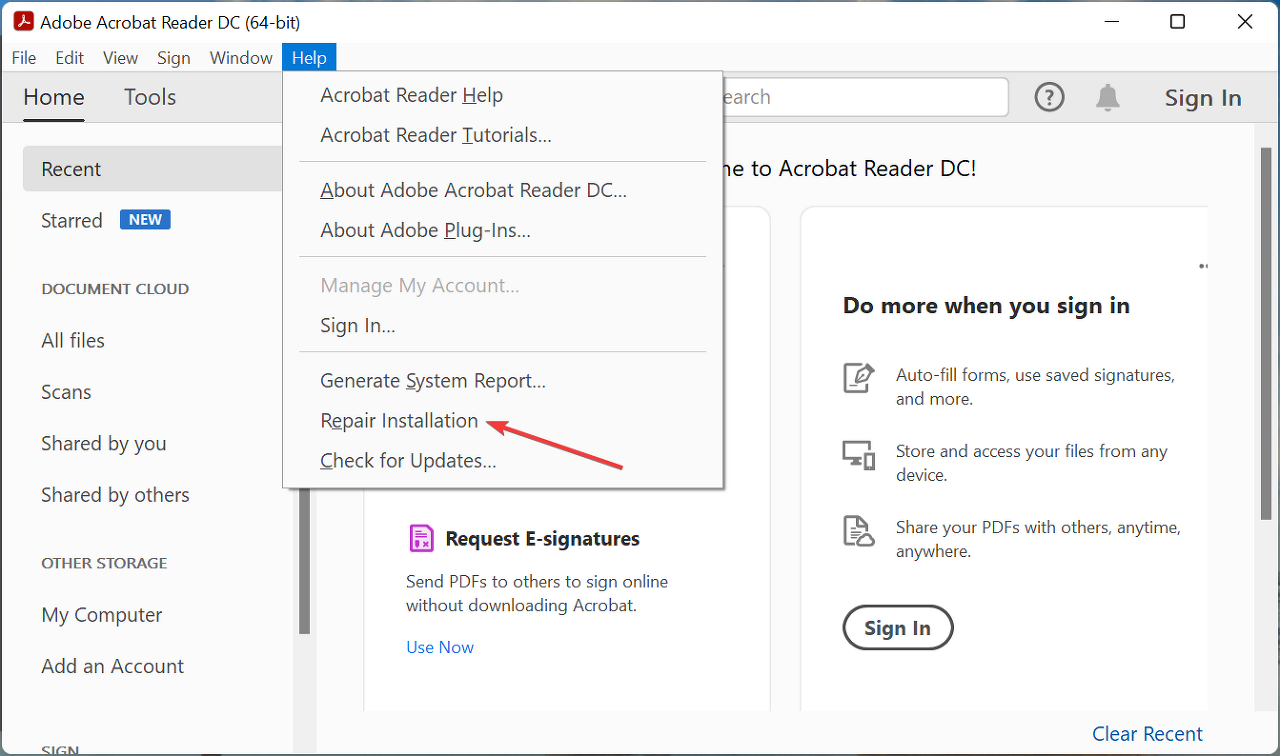Screen dimensions: 1280x756
Task: Open the Sign menu
Action: tap(173, 58)
